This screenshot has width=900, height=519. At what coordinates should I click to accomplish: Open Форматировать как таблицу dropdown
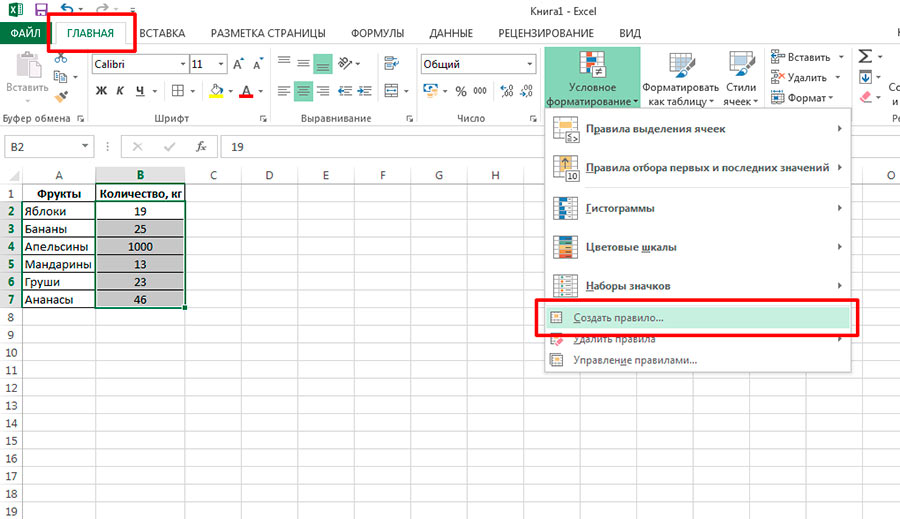pyautogui.click(x=680, y=78)
